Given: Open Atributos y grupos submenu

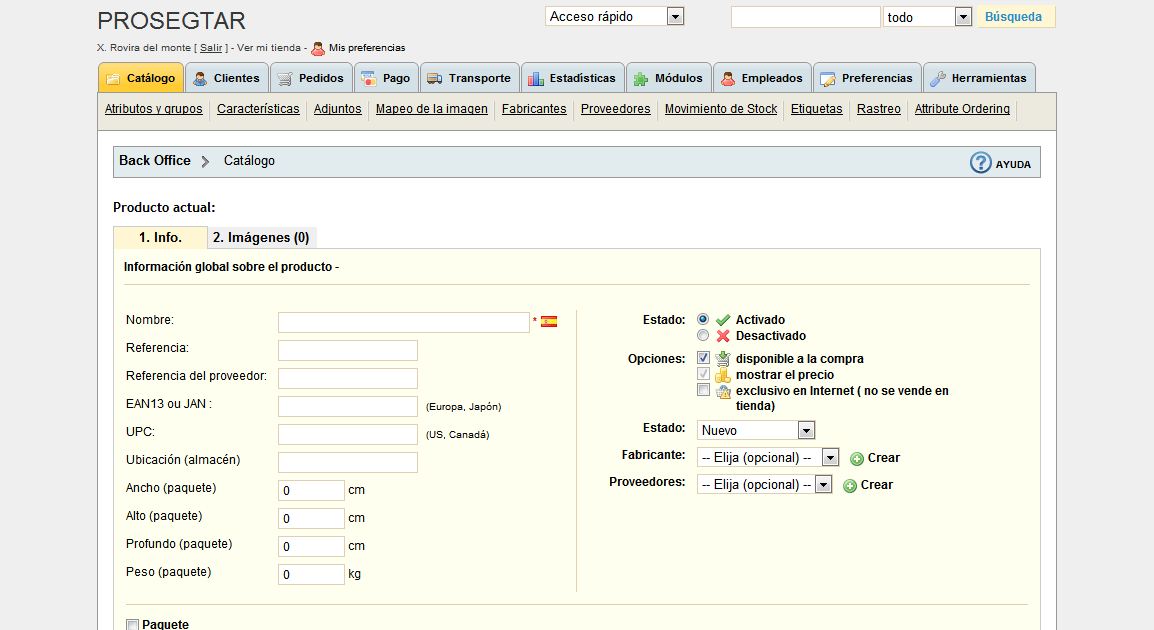Looking at the screenshot, I should coord(153,109).
